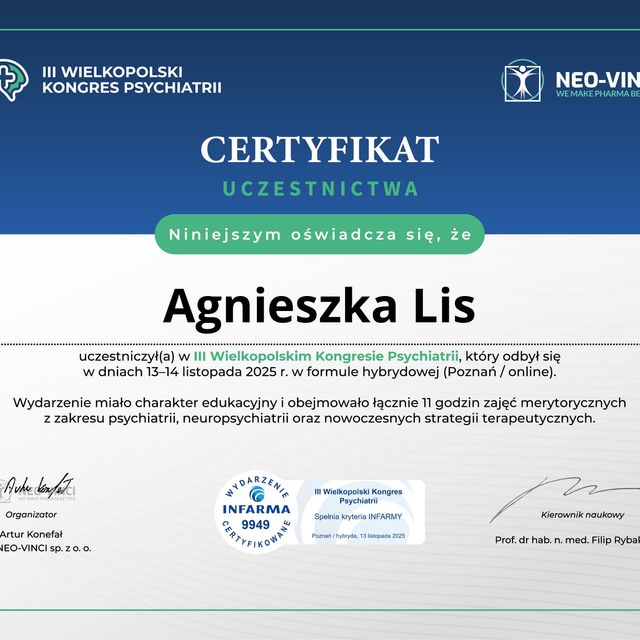Click the 'NEO-VIN' brand name text

(598, 80)
